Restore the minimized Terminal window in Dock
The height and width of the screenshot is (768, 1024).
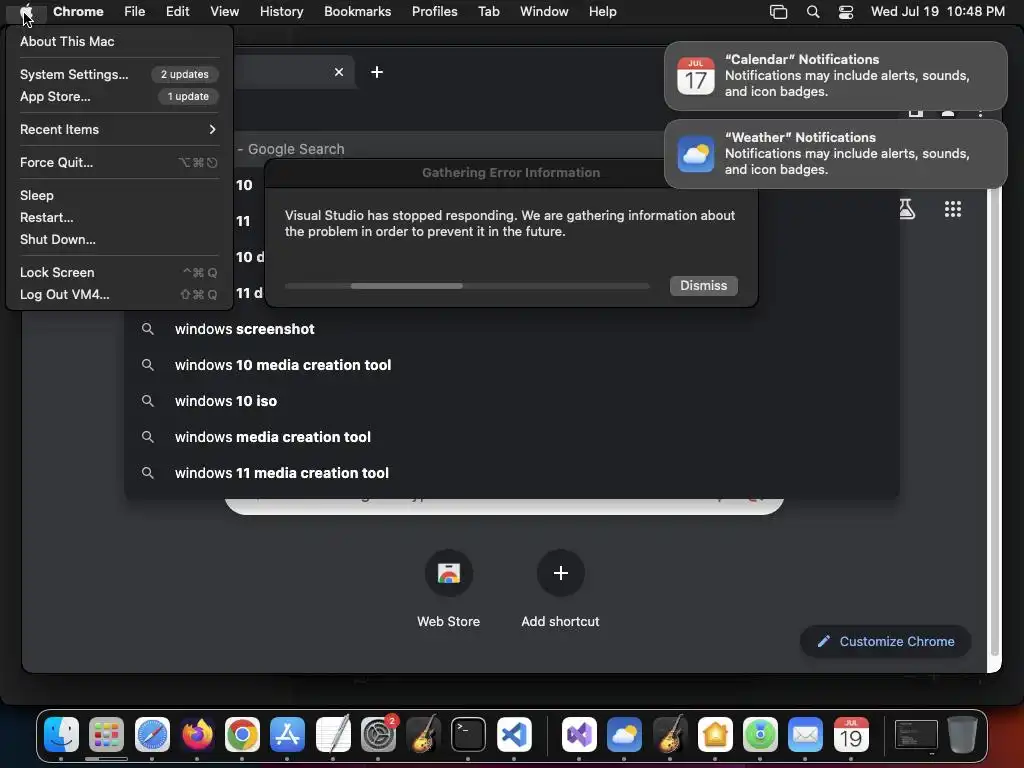coord(916,735)
